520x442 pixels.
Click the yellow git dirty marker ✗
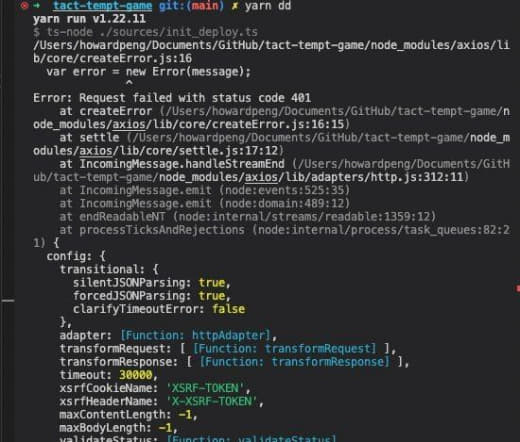(235, 6)
